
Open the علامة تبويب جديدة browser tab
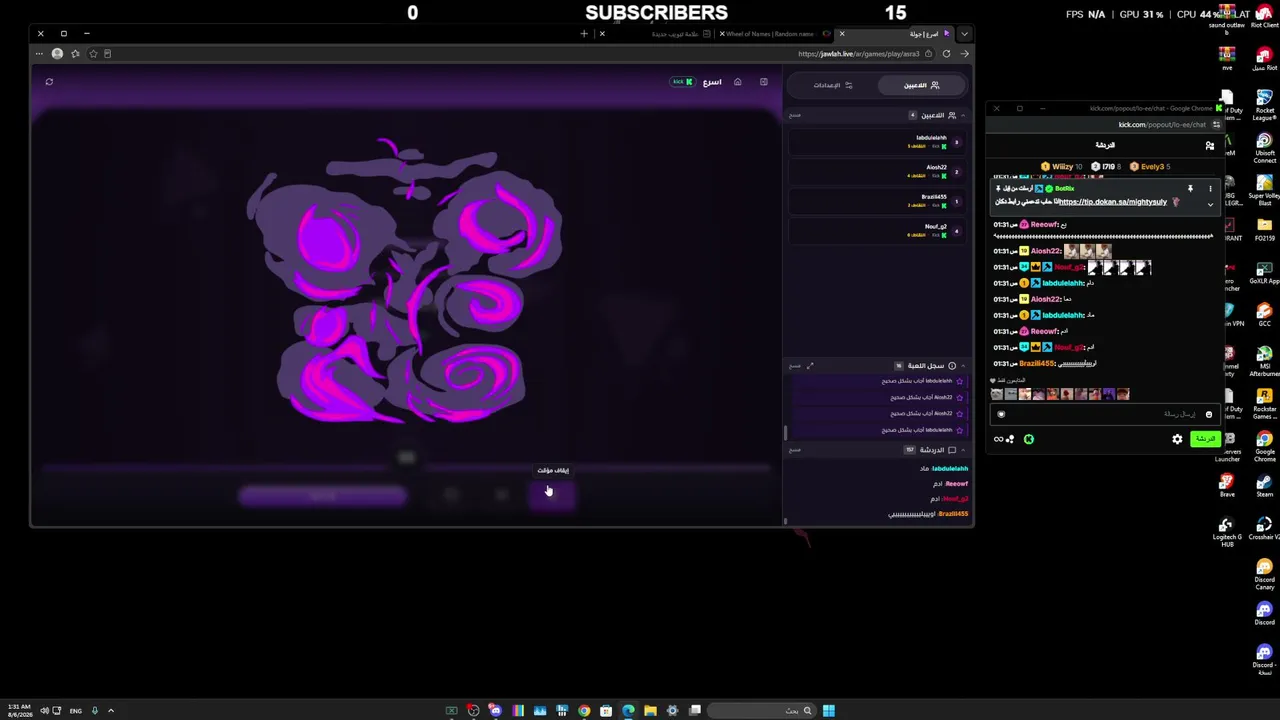655,34
